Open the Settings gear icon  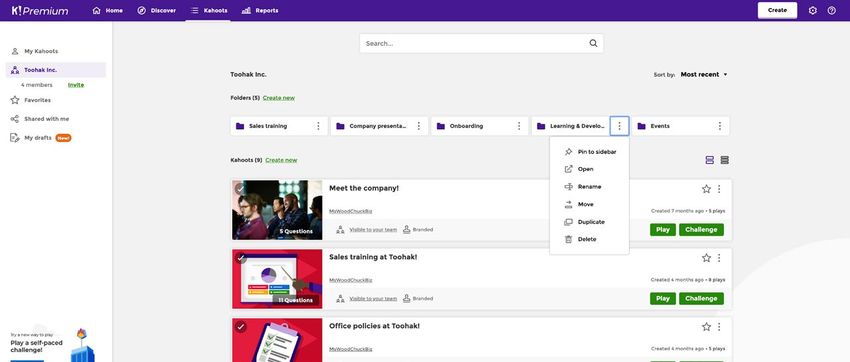click(813, 10)
